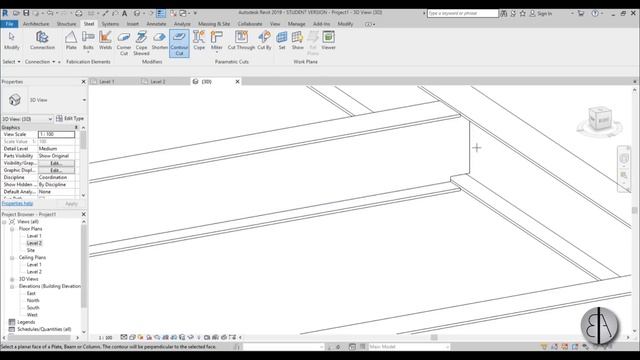This screenshot has width=640, height=360.
Task: Toggle the Contour Cut tool
Action: [179, 43]
